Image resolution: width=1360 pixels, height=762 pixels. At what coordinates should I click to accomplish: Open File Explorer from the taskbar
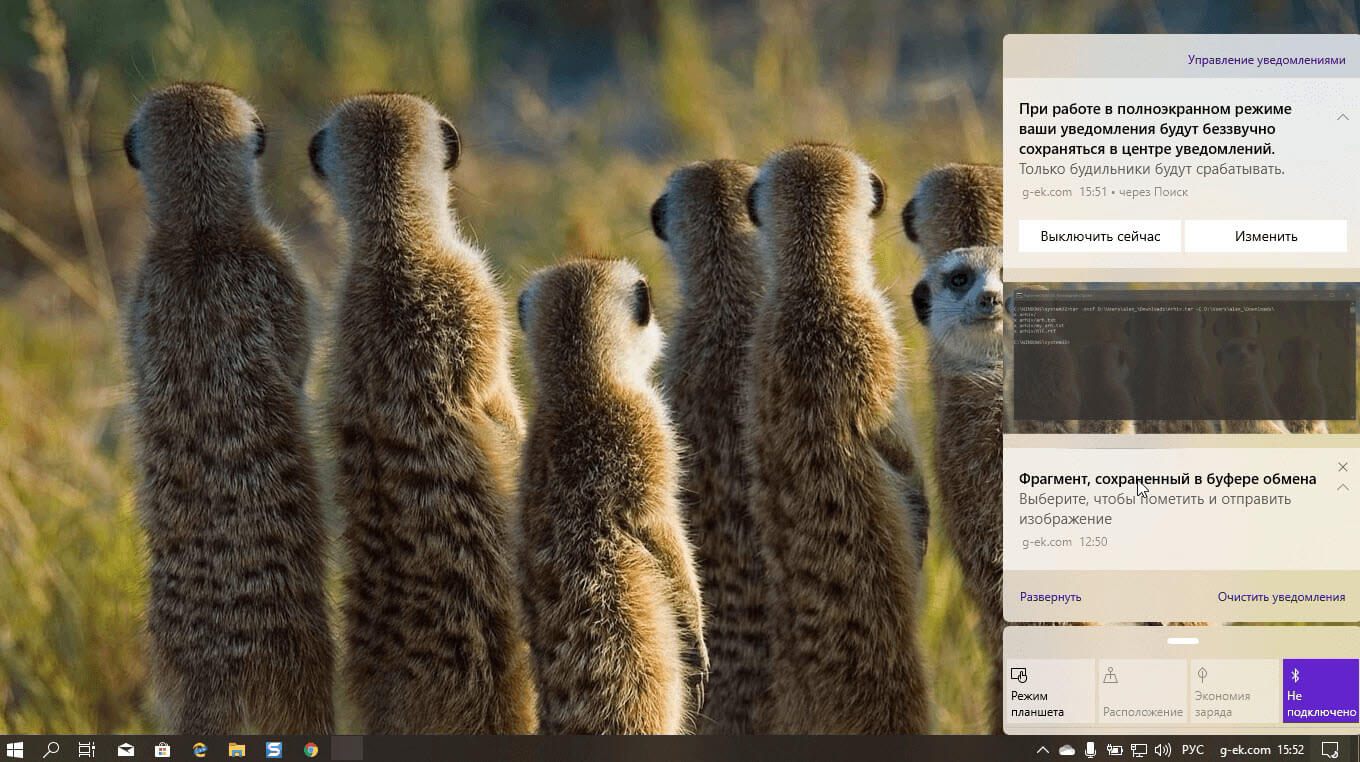237,749
